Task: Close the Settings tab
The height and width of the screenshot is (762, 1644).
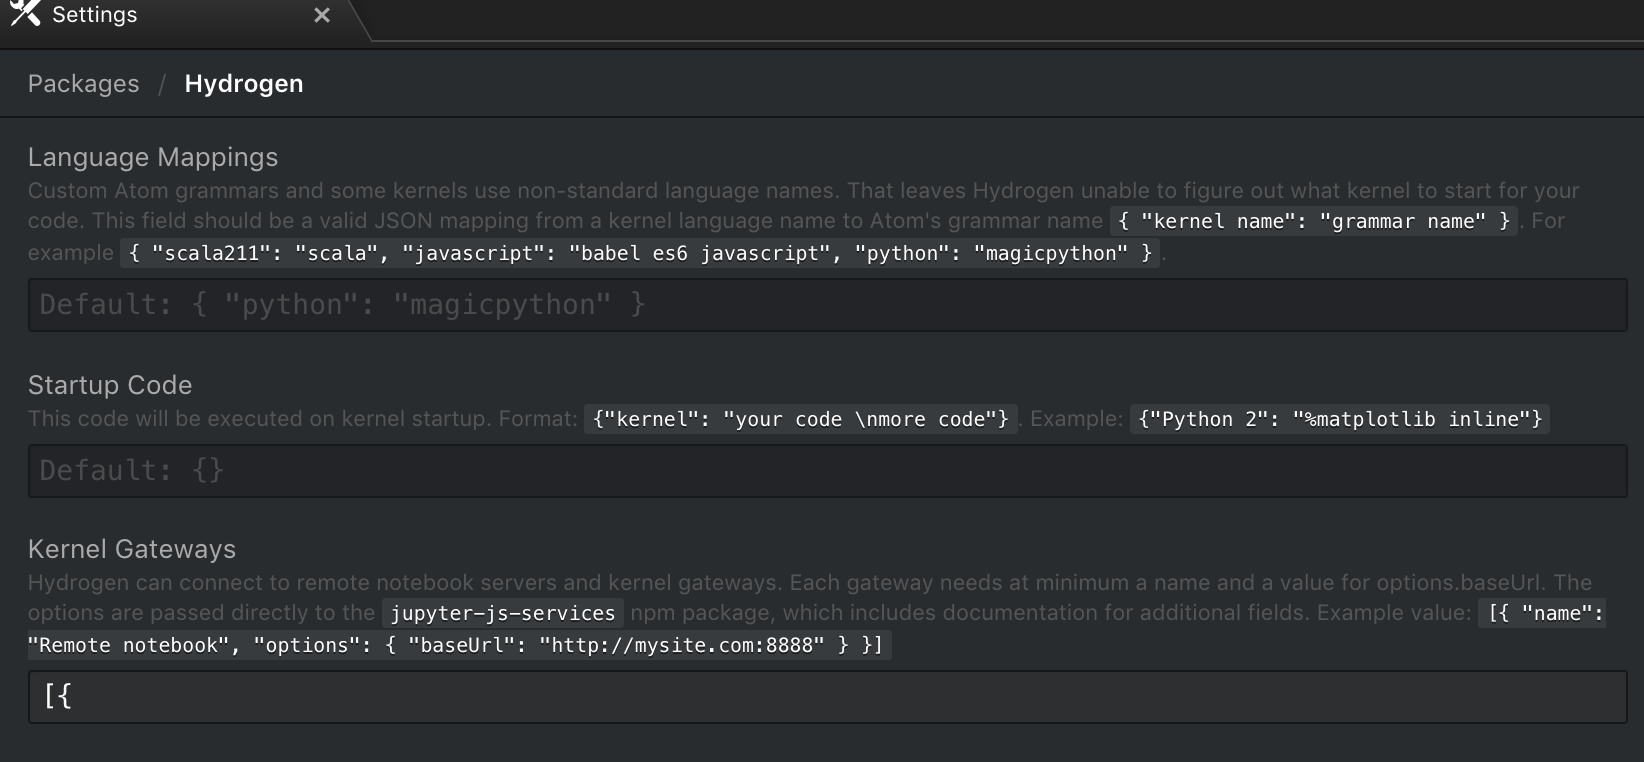Action: click(322, 15)
